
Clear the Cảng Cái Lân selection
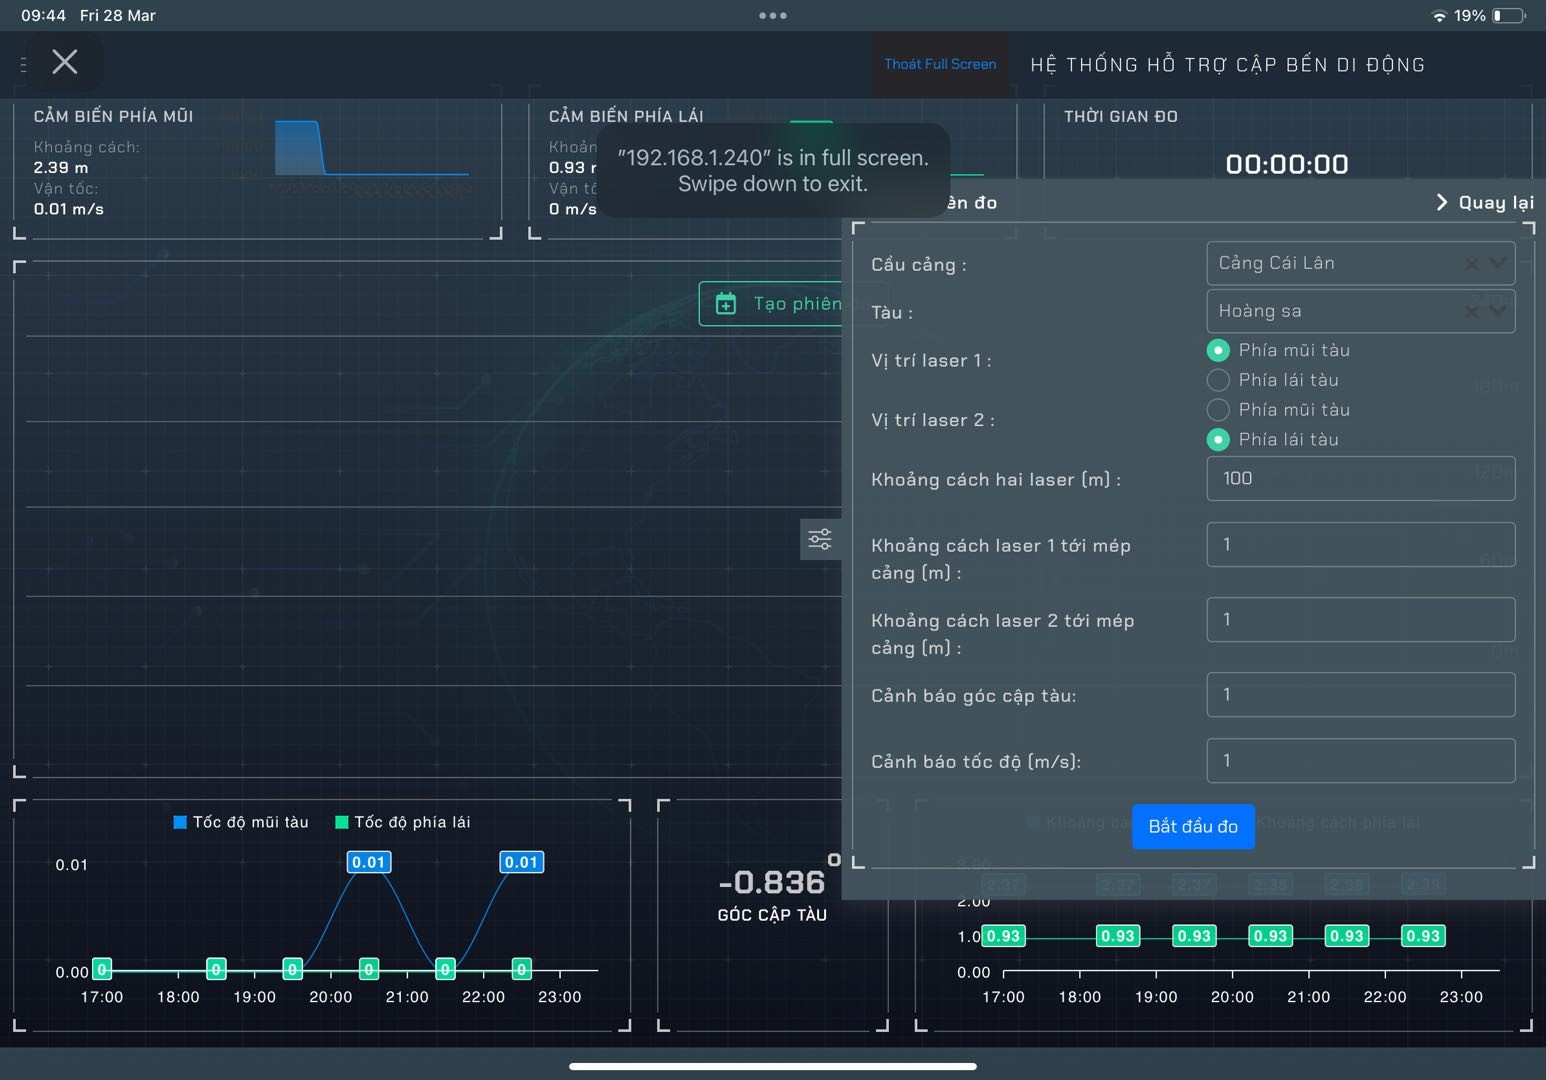coord(1471,264)
